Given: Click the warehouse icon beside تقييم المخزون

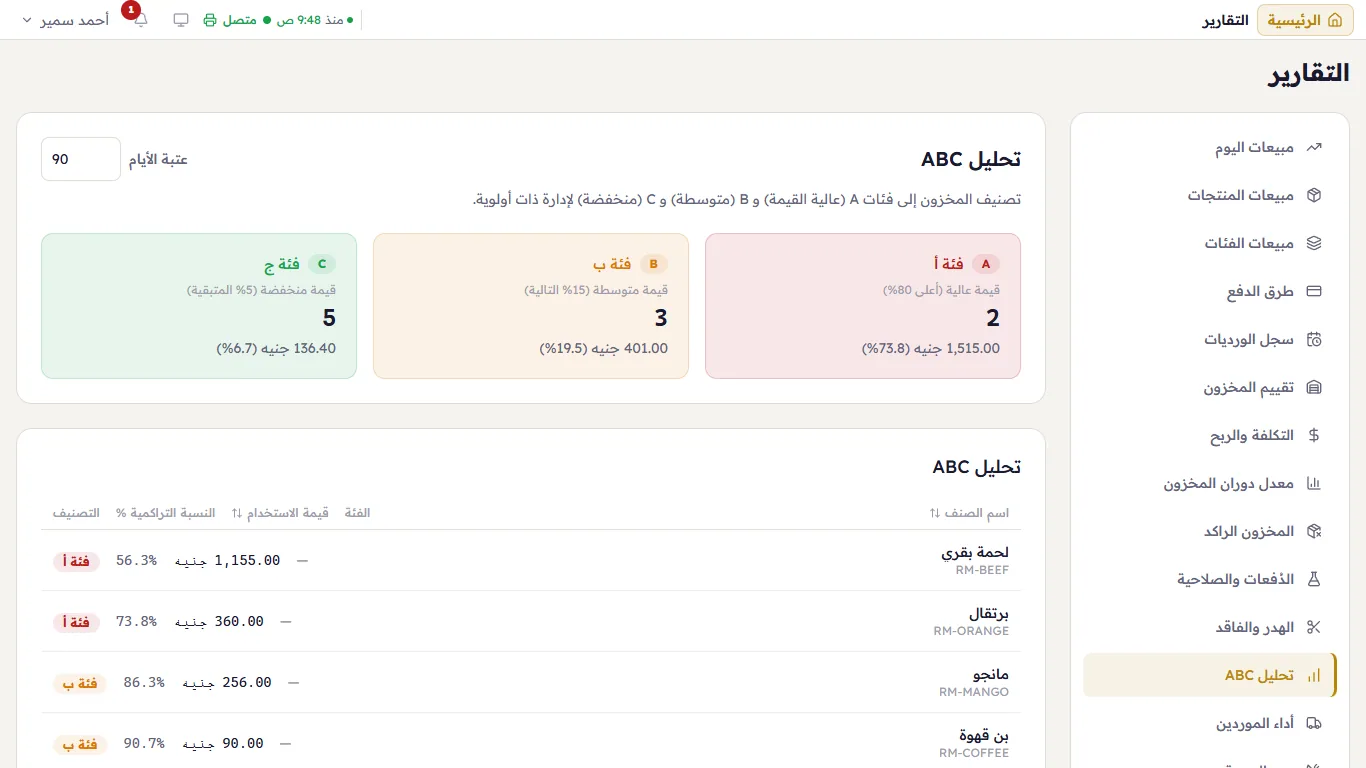Looking at the screenshot, I should click(x=1314, y=387).
